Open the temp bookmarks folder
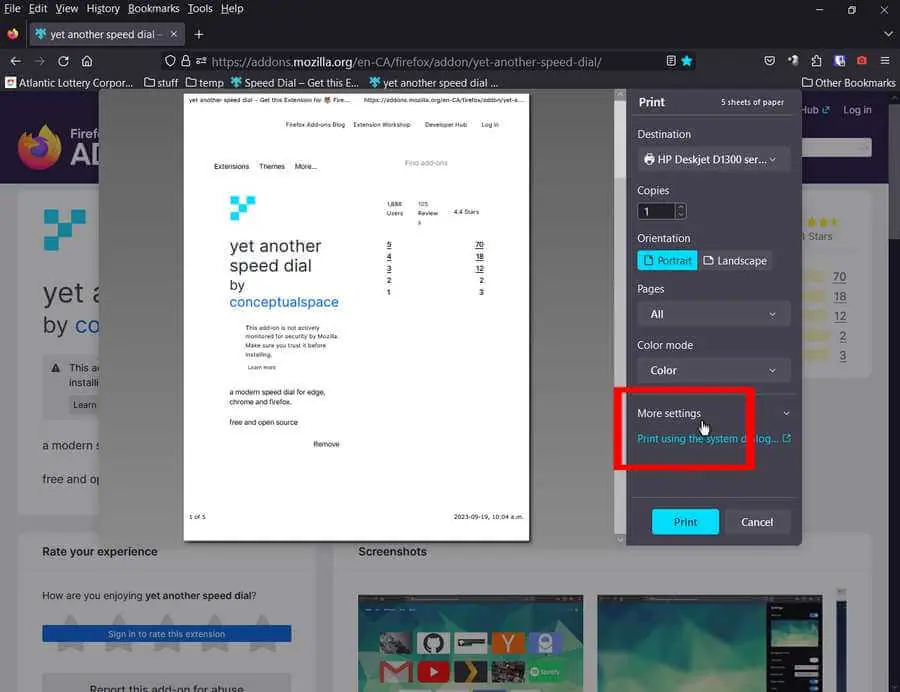 click(x=204, y=83)
